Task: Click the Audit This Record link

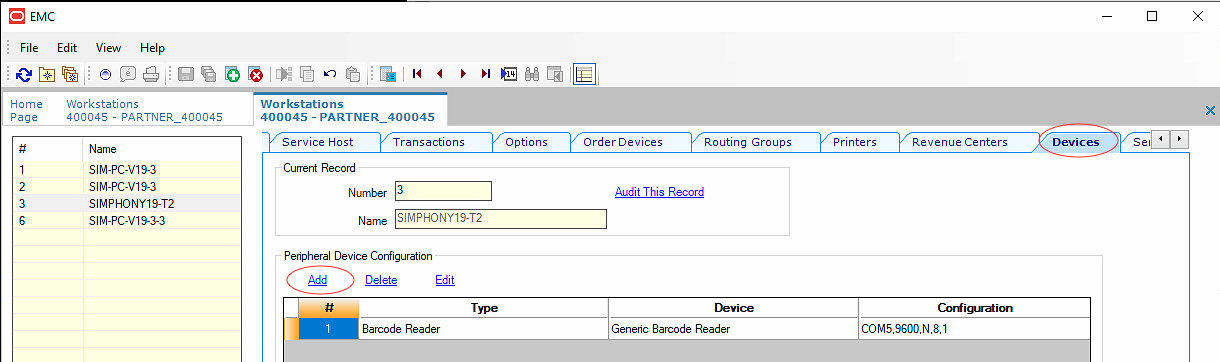Action: click(659, 192)
